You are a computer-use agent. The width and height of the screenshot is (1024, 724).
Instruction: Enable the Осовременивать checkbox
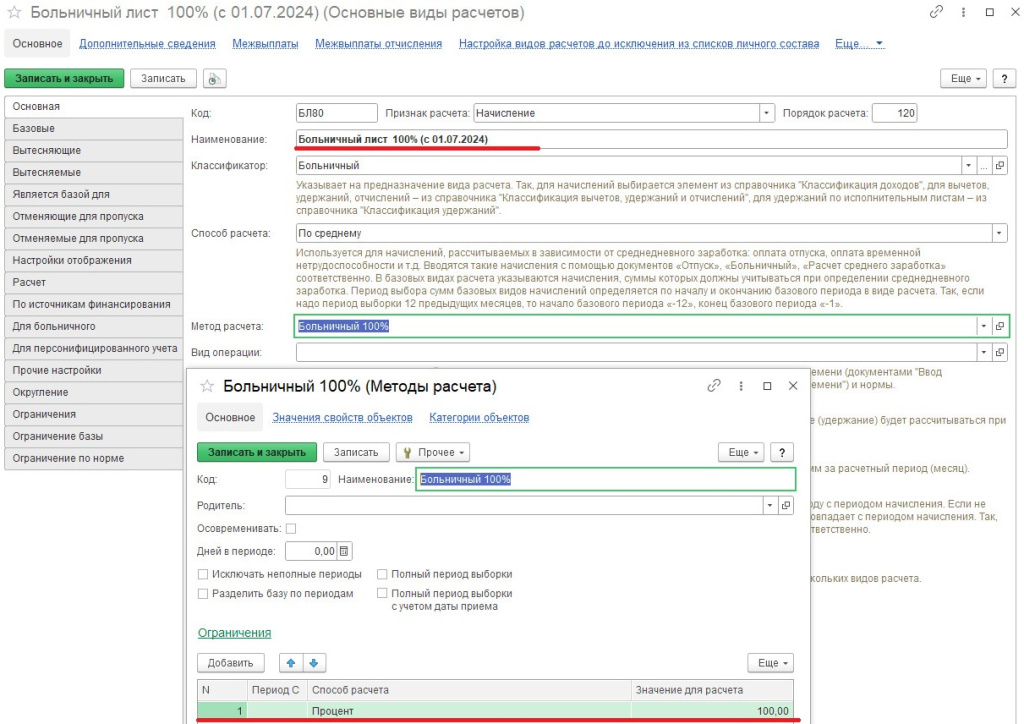pos(291,528)
